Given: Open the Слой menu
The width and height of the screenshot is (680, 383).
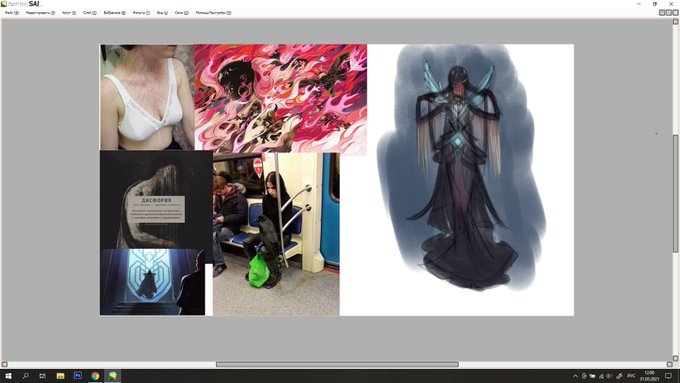Looking at the screenshot, I should tap(90, 13).
